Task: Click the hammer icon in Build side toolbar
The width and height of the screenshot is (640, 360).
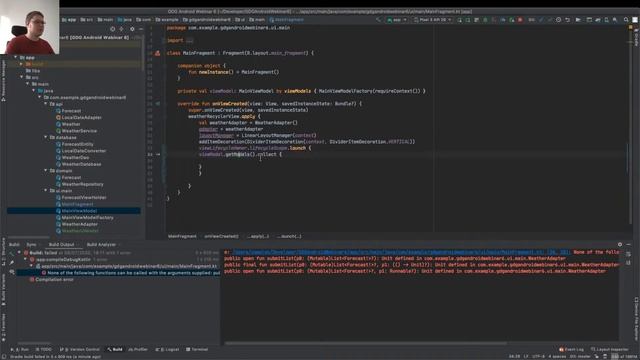Action: 12,253
